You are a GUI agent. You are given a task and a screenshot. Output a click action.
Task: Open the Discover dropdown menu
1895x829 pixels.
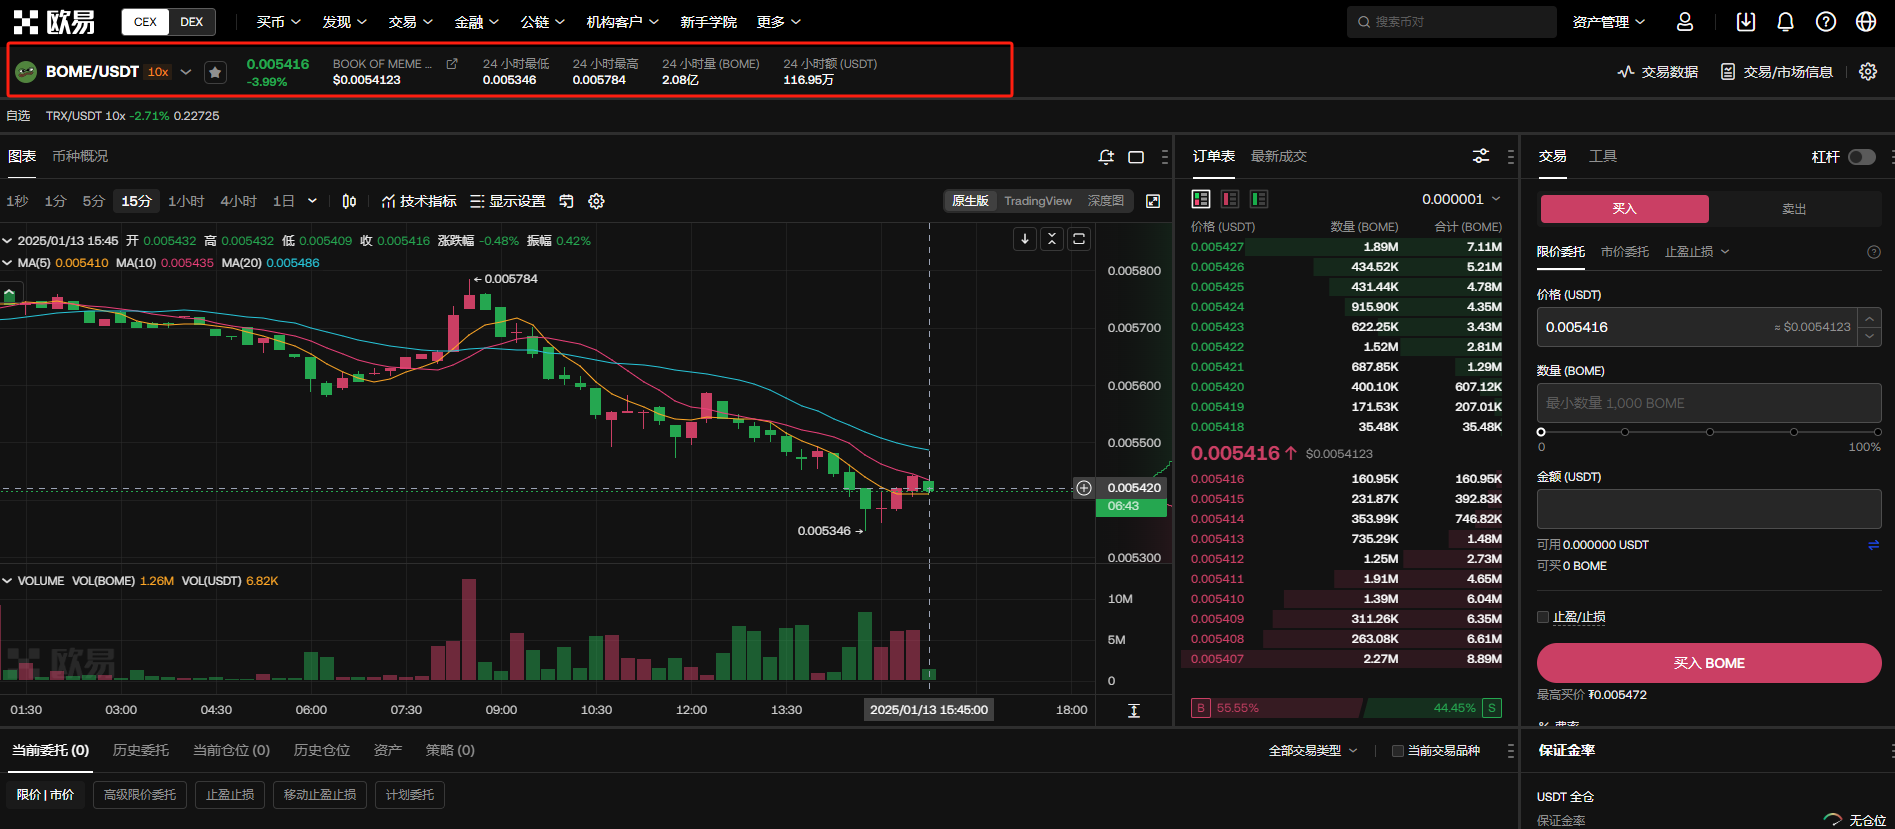pyautogui.click(x=344, y=22)
